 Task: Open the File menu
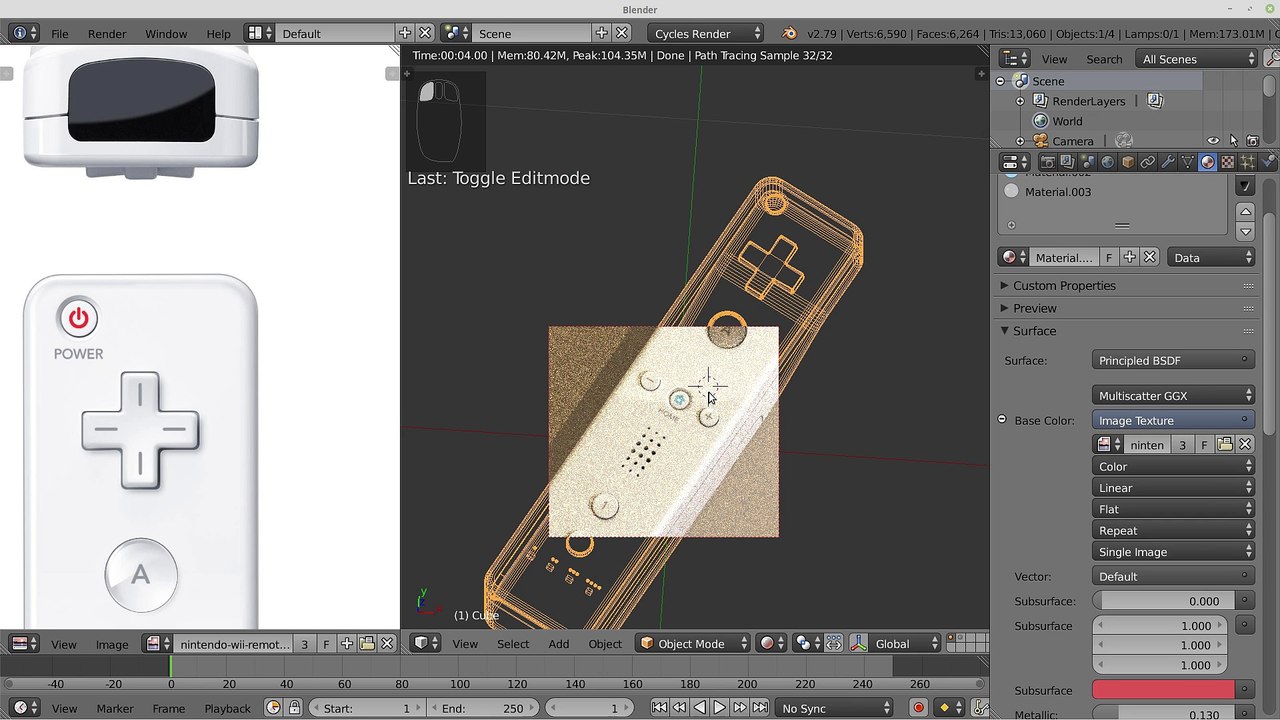(60, 33)
